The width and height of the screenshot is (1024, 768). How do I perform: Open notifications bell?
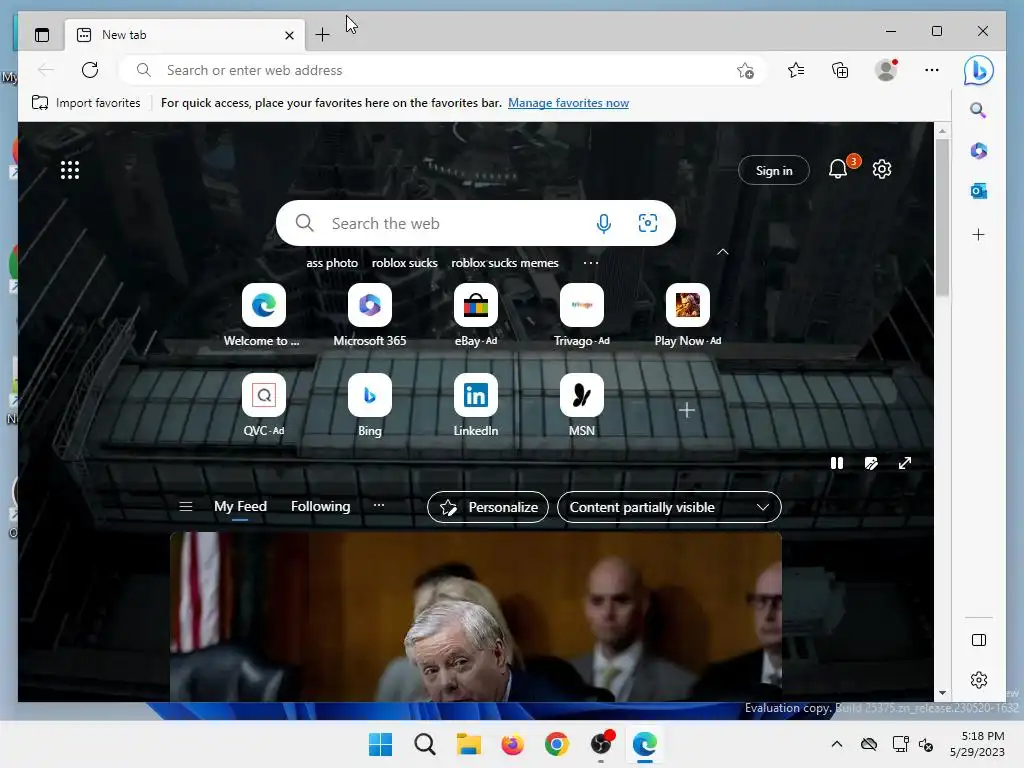838,169
